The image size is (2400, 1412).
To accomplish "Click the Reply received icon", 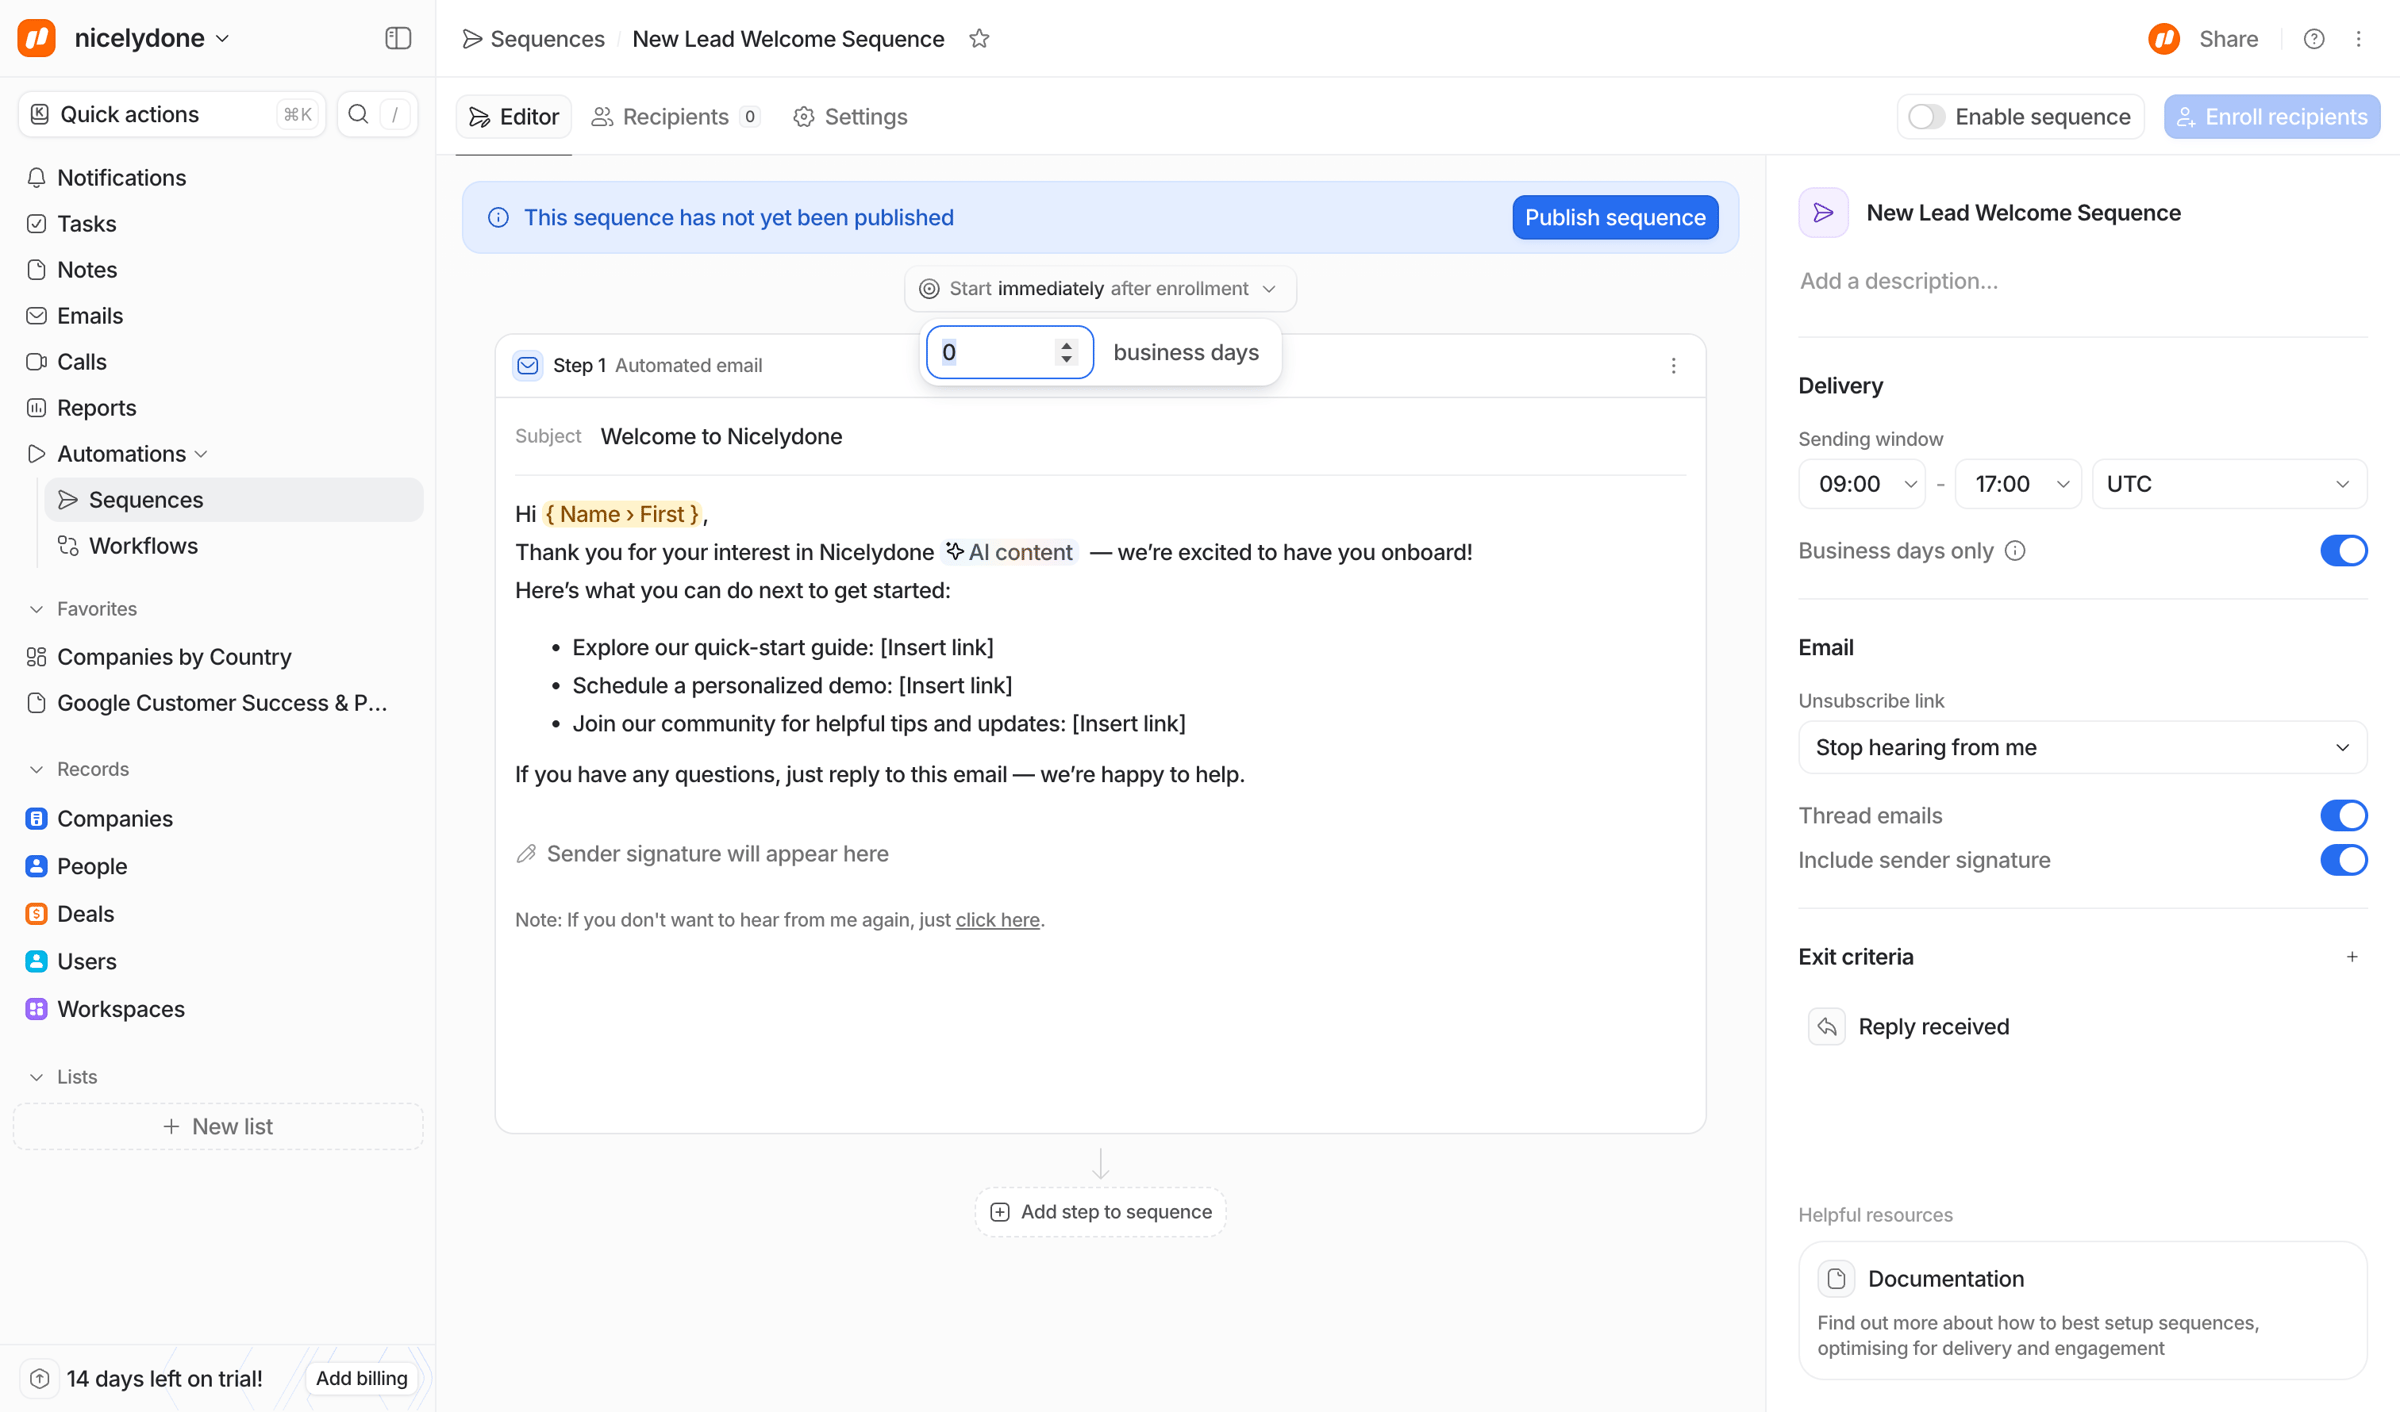I will tap(1827, 1027).
